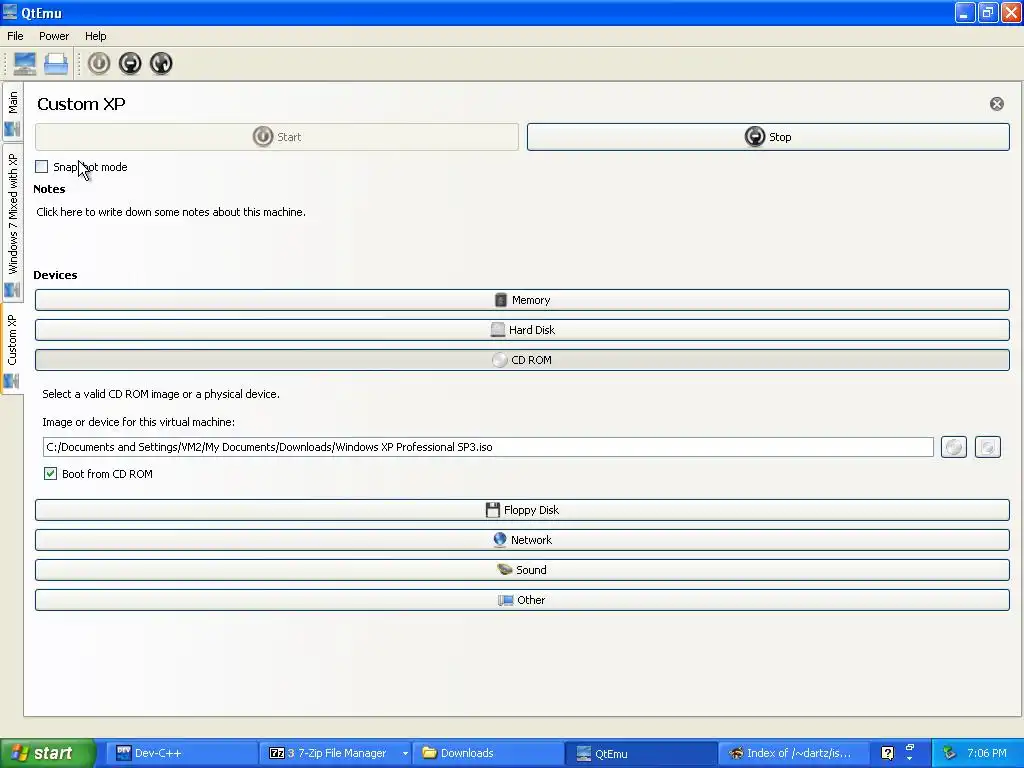Switch to Windows 7 Mixed with XP tab

[12, 222]
